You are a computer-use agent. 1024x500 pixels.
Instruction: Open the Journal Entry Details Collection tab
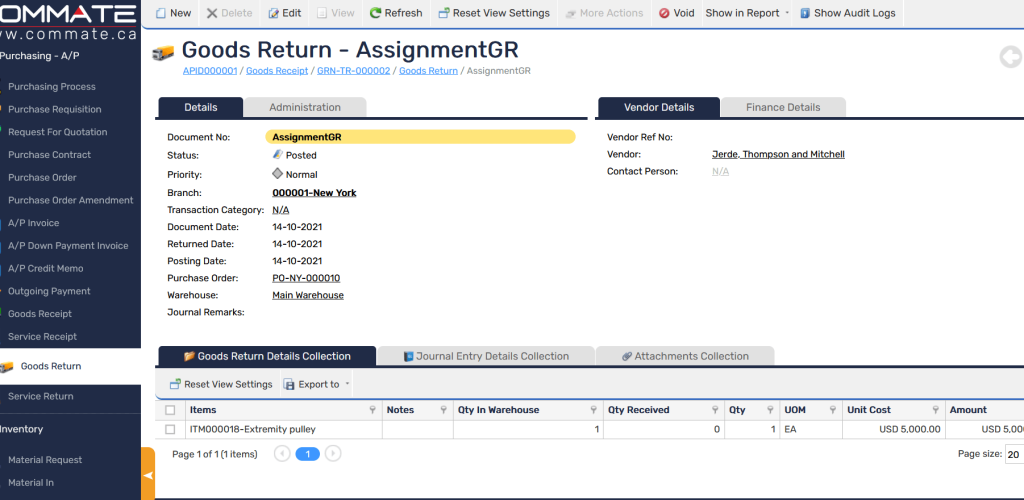(x=485, y=356)
